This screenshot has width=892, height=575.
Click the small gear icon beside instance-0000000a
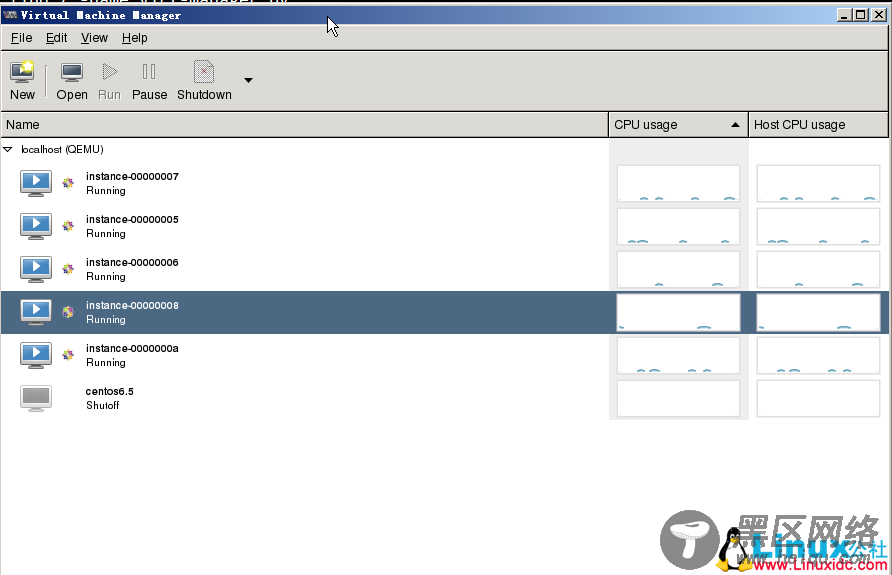pyautogui.click(x=68, y=355)
